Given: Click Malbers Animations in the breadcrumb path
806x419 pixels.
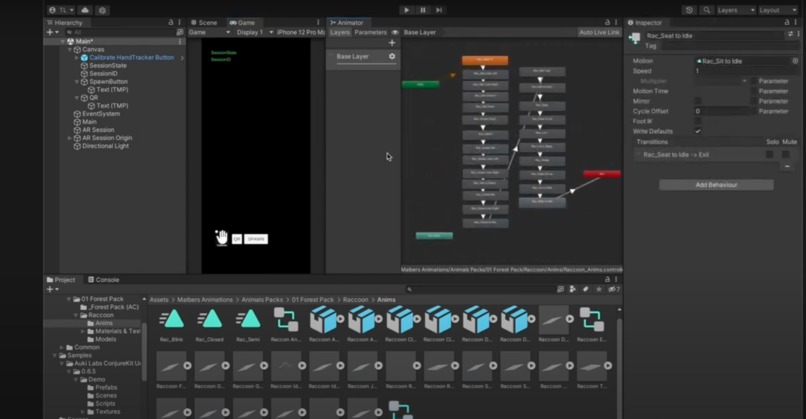Looking at the screenshot, I should (205, 300).
